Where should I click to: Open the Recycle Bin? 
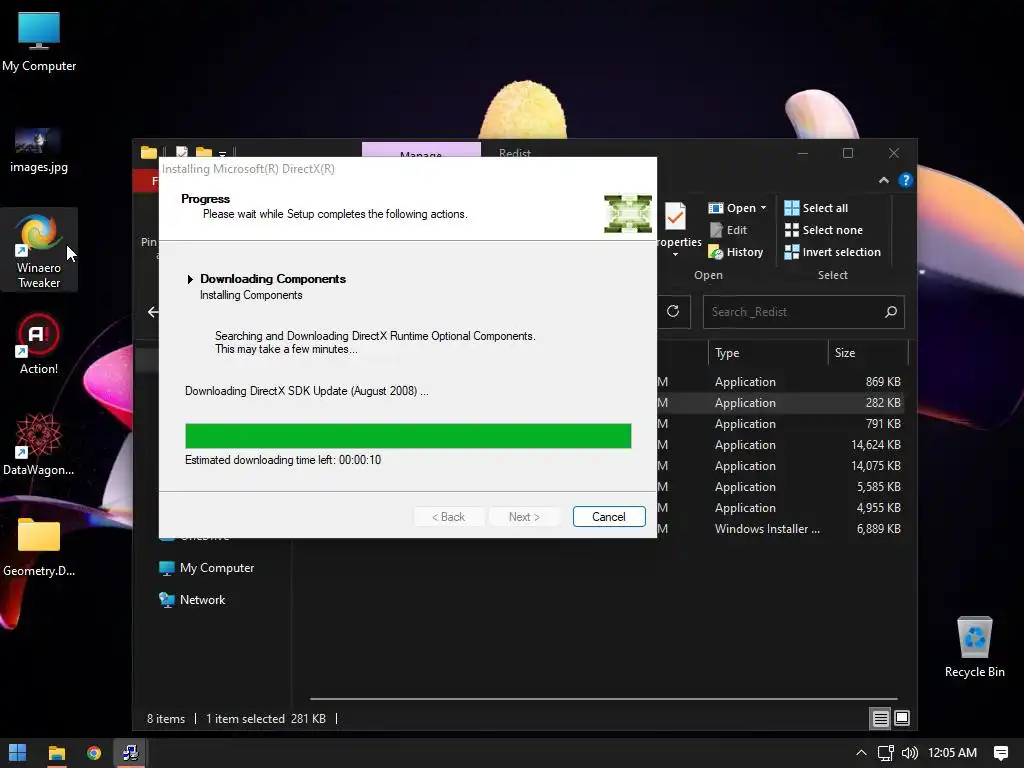[x=974, y=647]
